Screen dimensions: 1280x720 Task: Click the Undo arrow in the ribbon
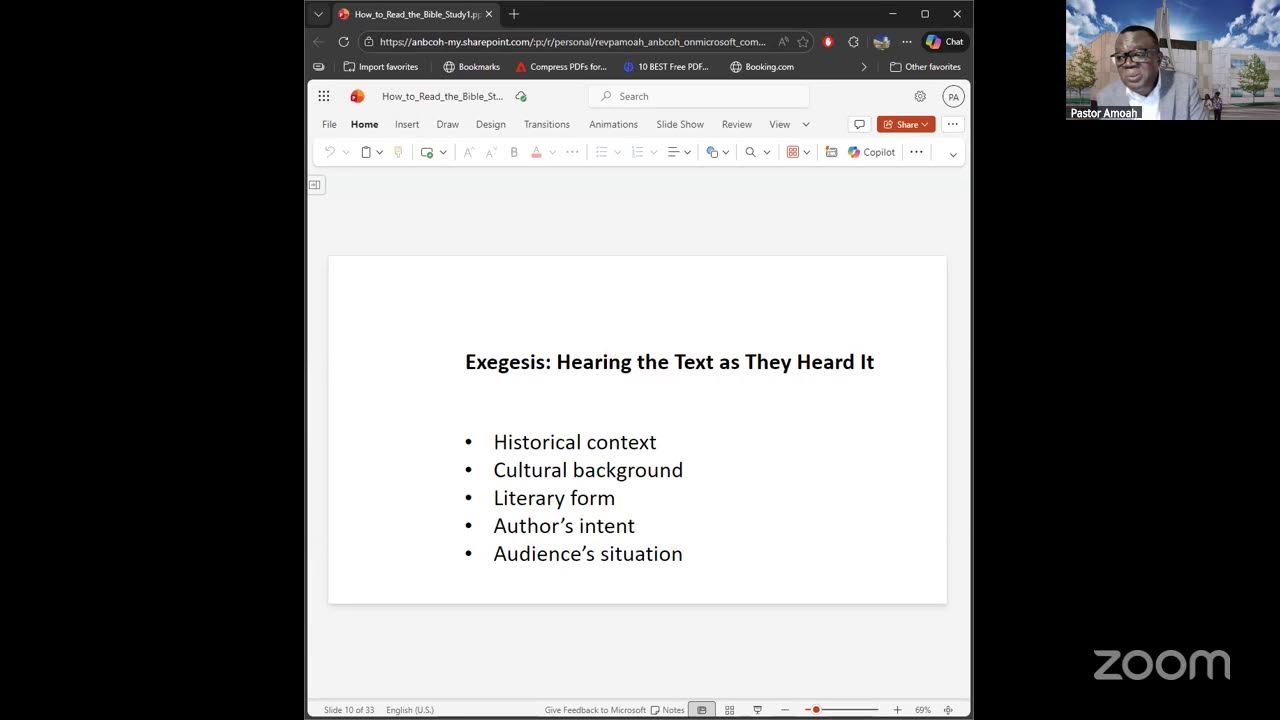pos(330,152)
